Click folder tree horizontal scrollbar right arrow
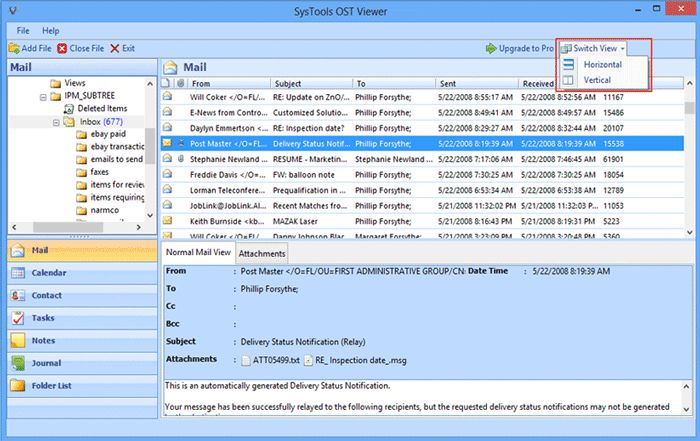 (x=139, y=227)
